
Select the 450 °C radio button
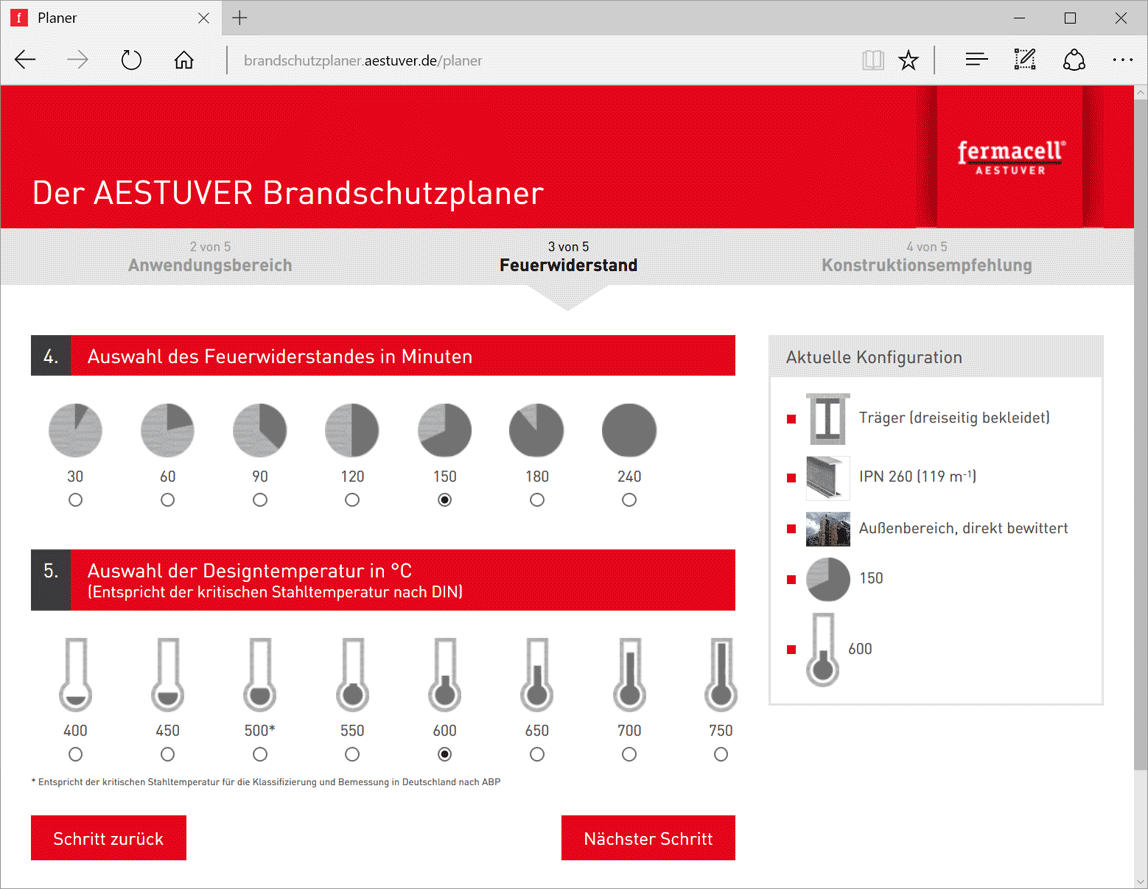(168, 754)
